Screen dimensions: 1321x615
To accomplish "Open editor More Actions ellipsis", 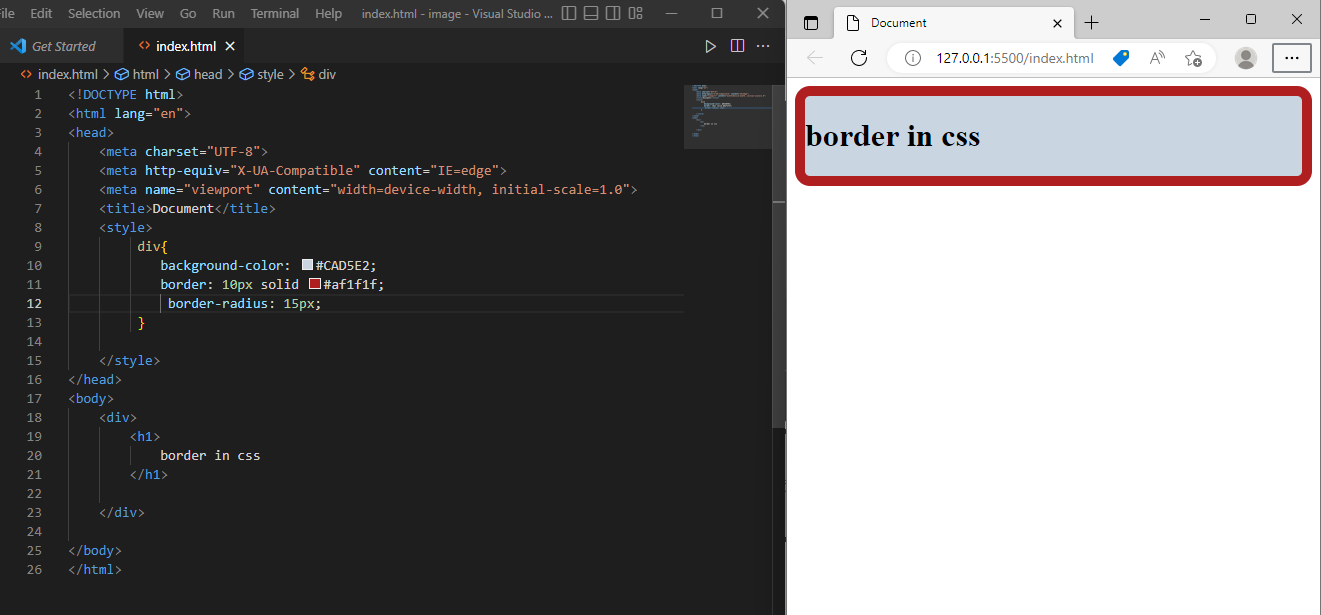I will pyautogui.click(x=763, y=46).
